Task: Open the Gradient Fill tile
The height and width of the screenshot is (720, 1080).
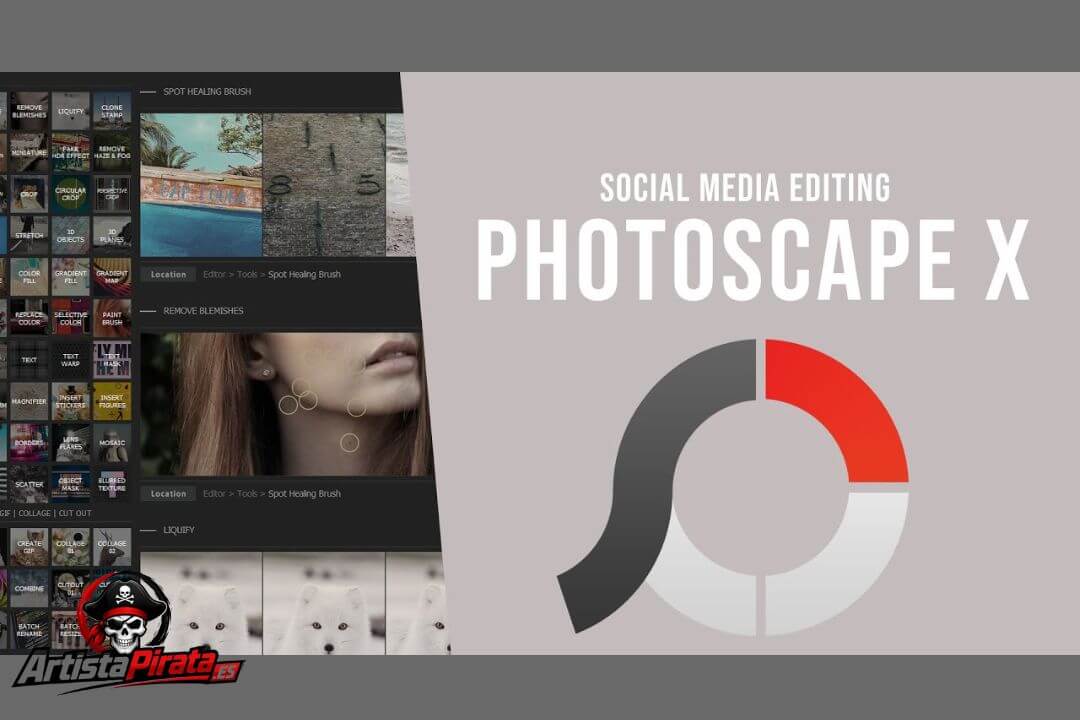Action: [70, 276]
